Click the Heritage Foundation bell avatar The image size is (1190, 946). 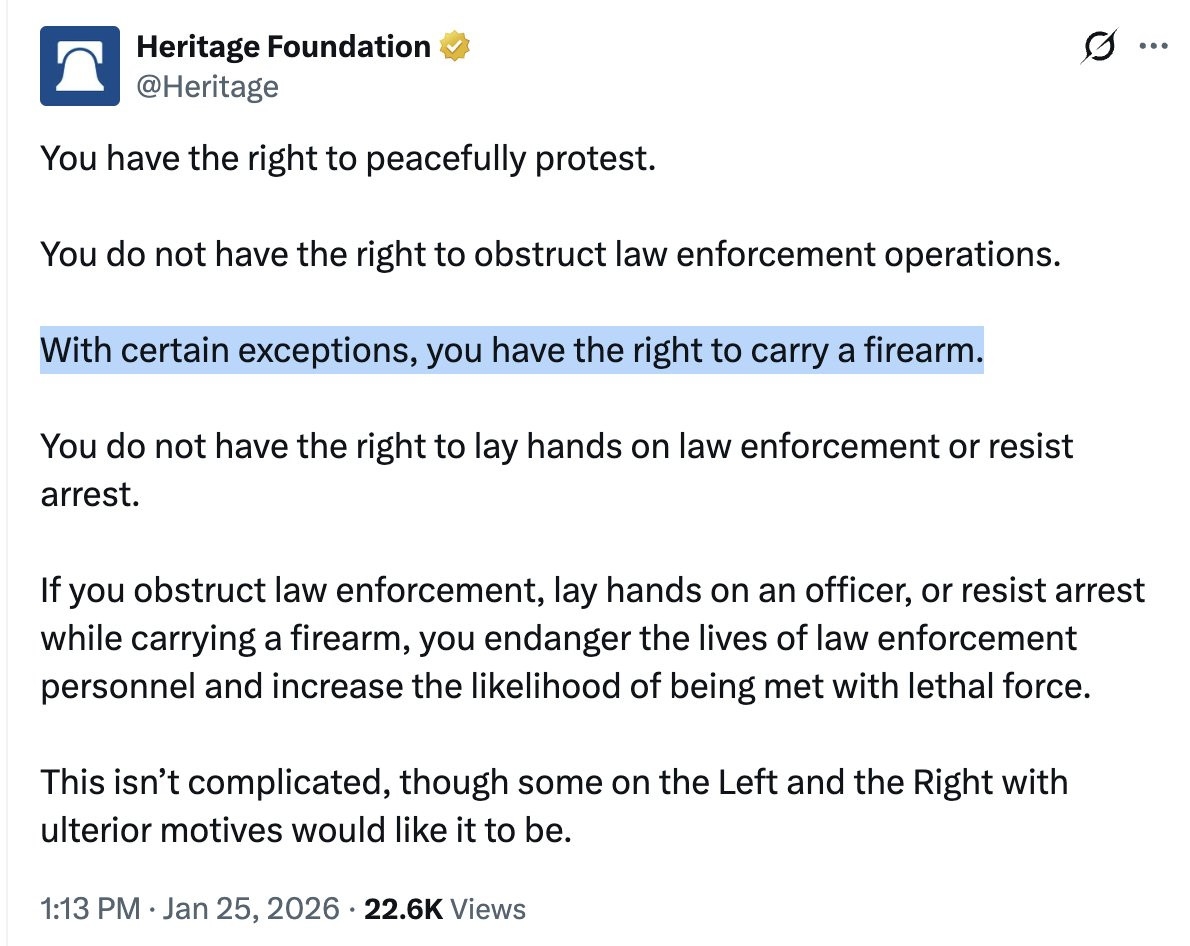click(x=80, y=65)
